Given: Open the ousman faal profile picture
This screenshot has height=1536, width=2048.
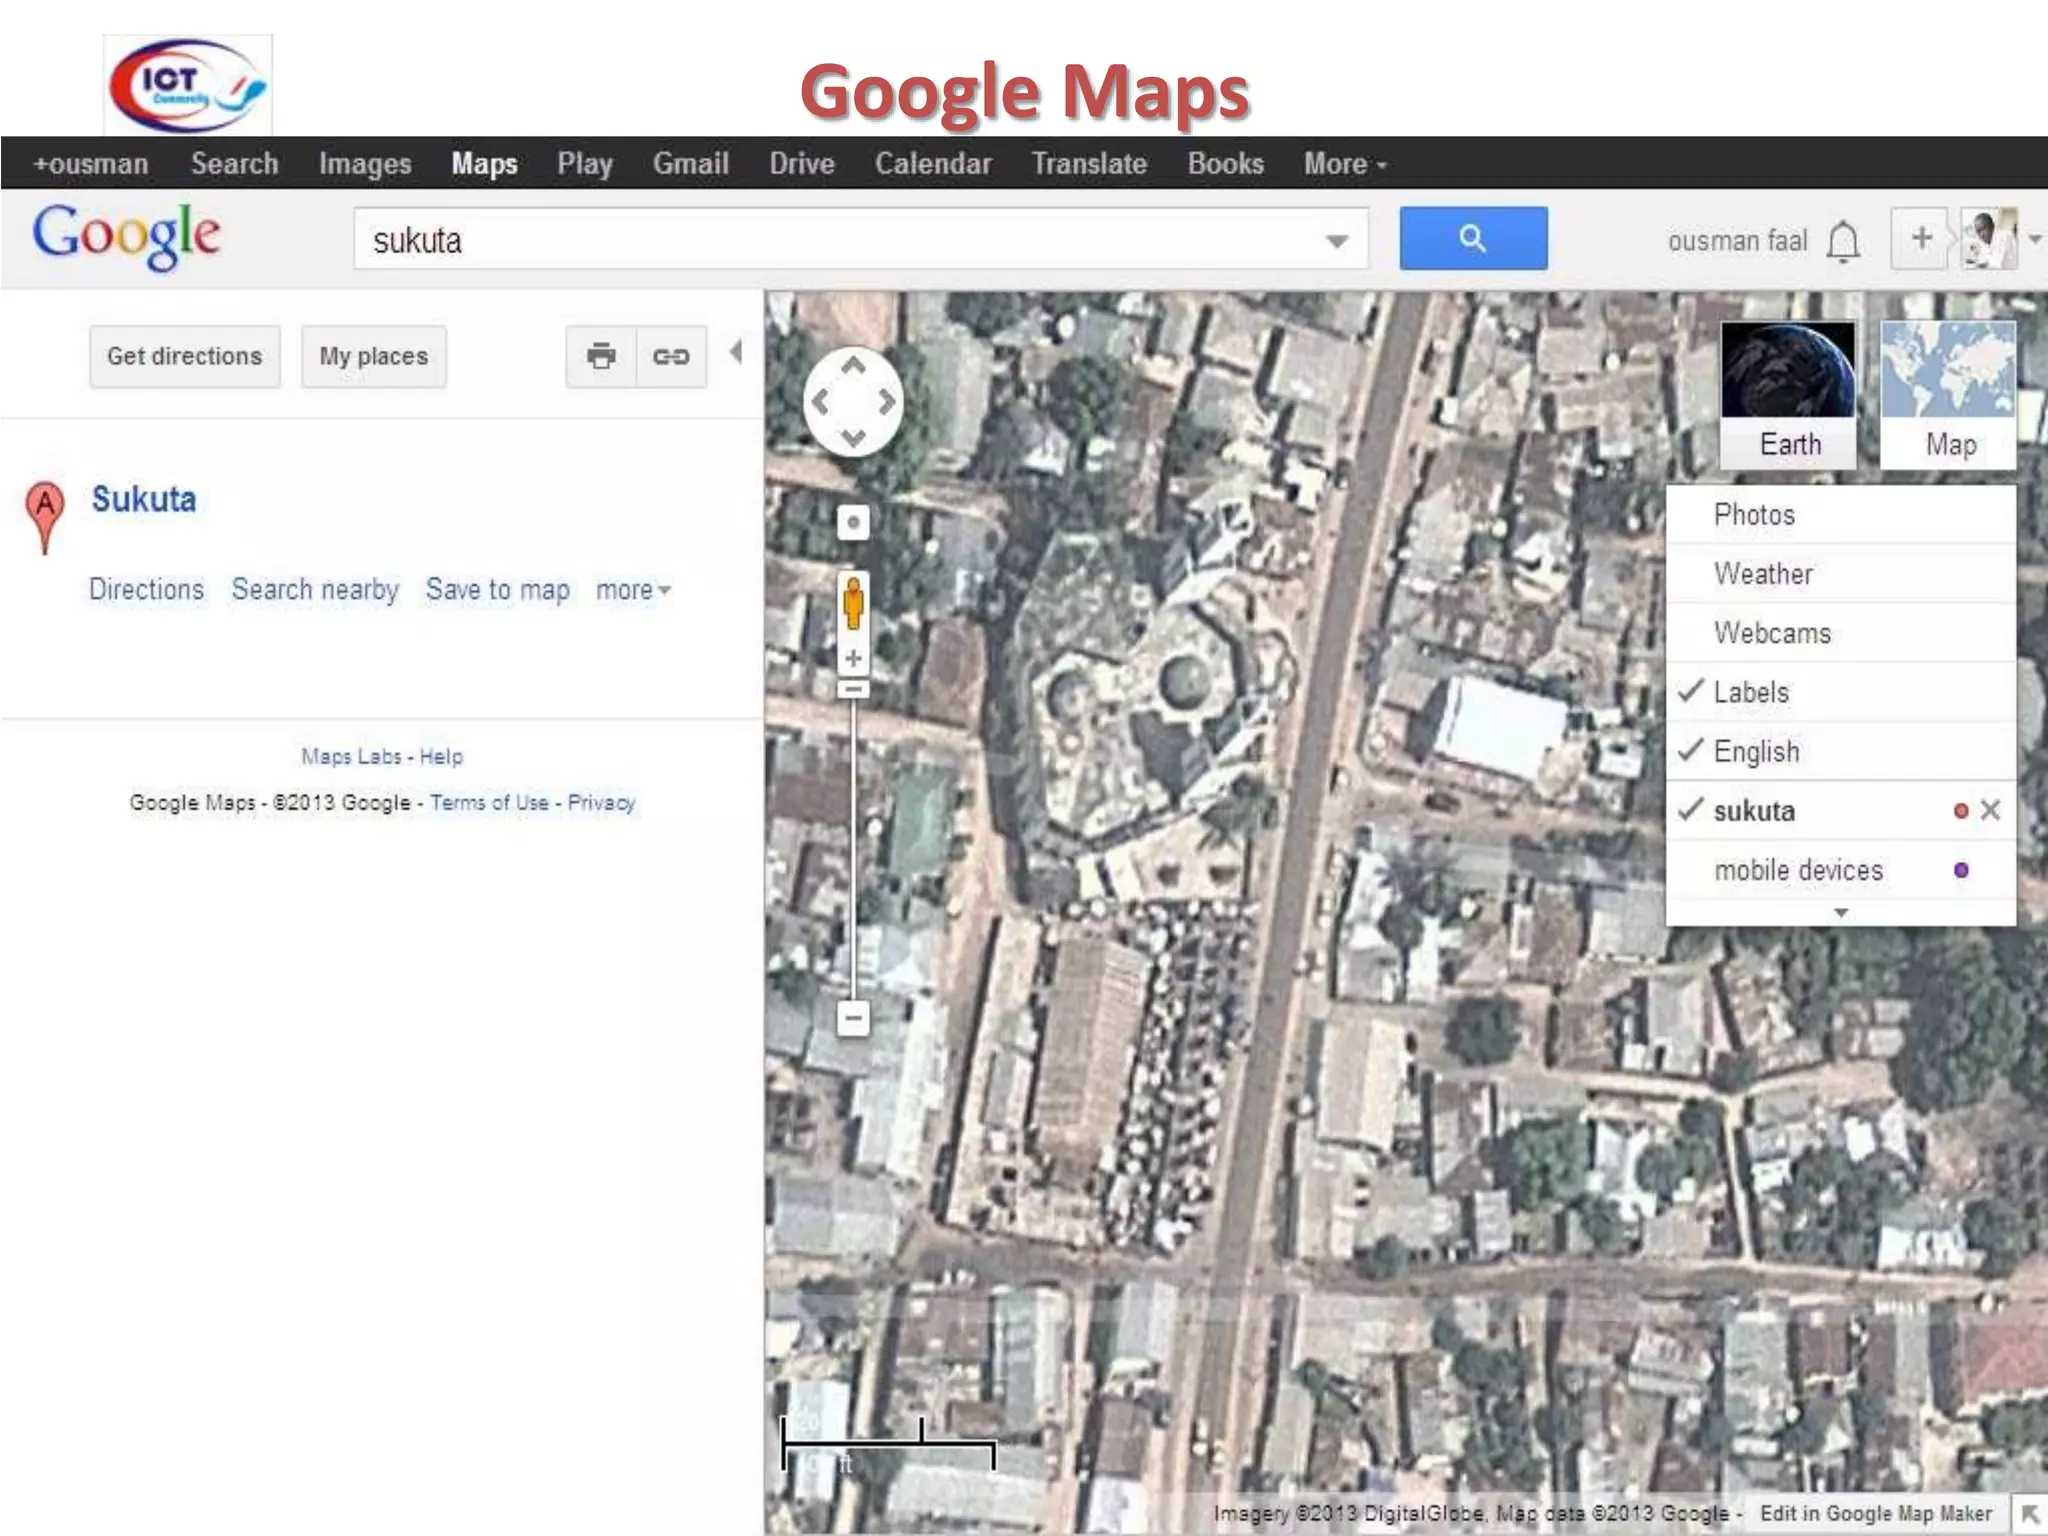Looking at the screenshot, I should tap(1989, 238).
